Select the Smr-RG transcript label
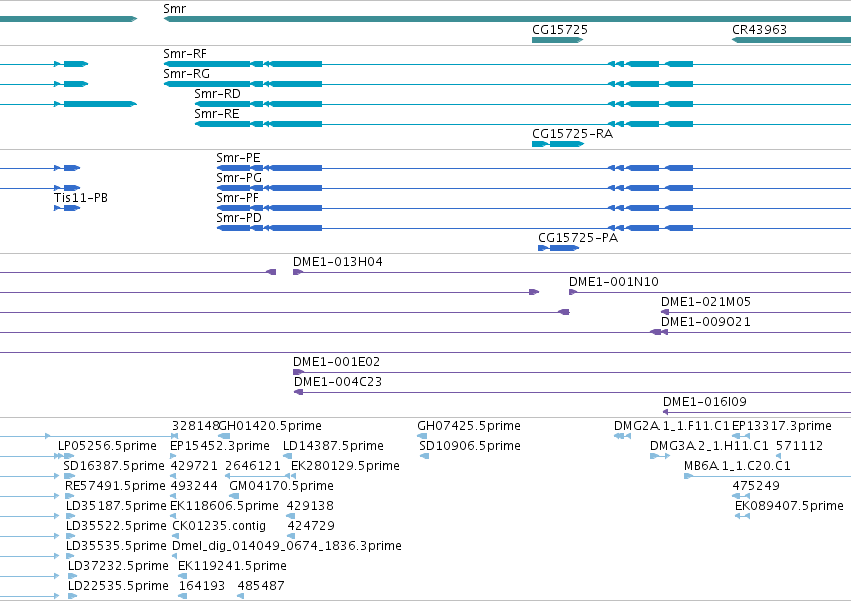The width and height of the screenshot is (851, 601). (186, 74)
